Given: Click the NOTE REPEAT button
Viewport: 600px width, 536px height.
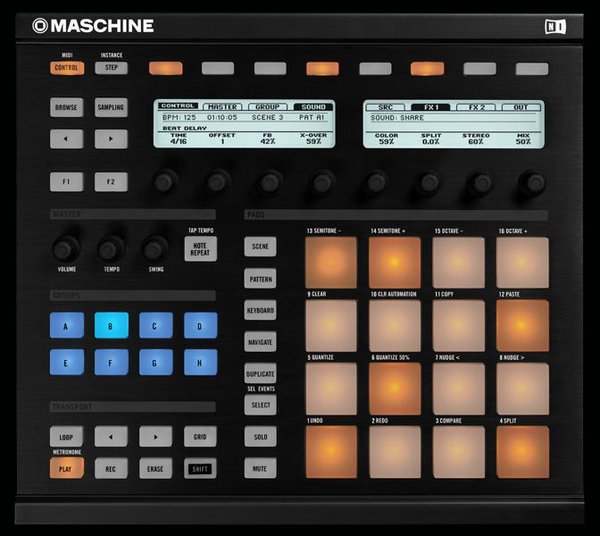Looking at the screenshot, I should click(200, 249).
